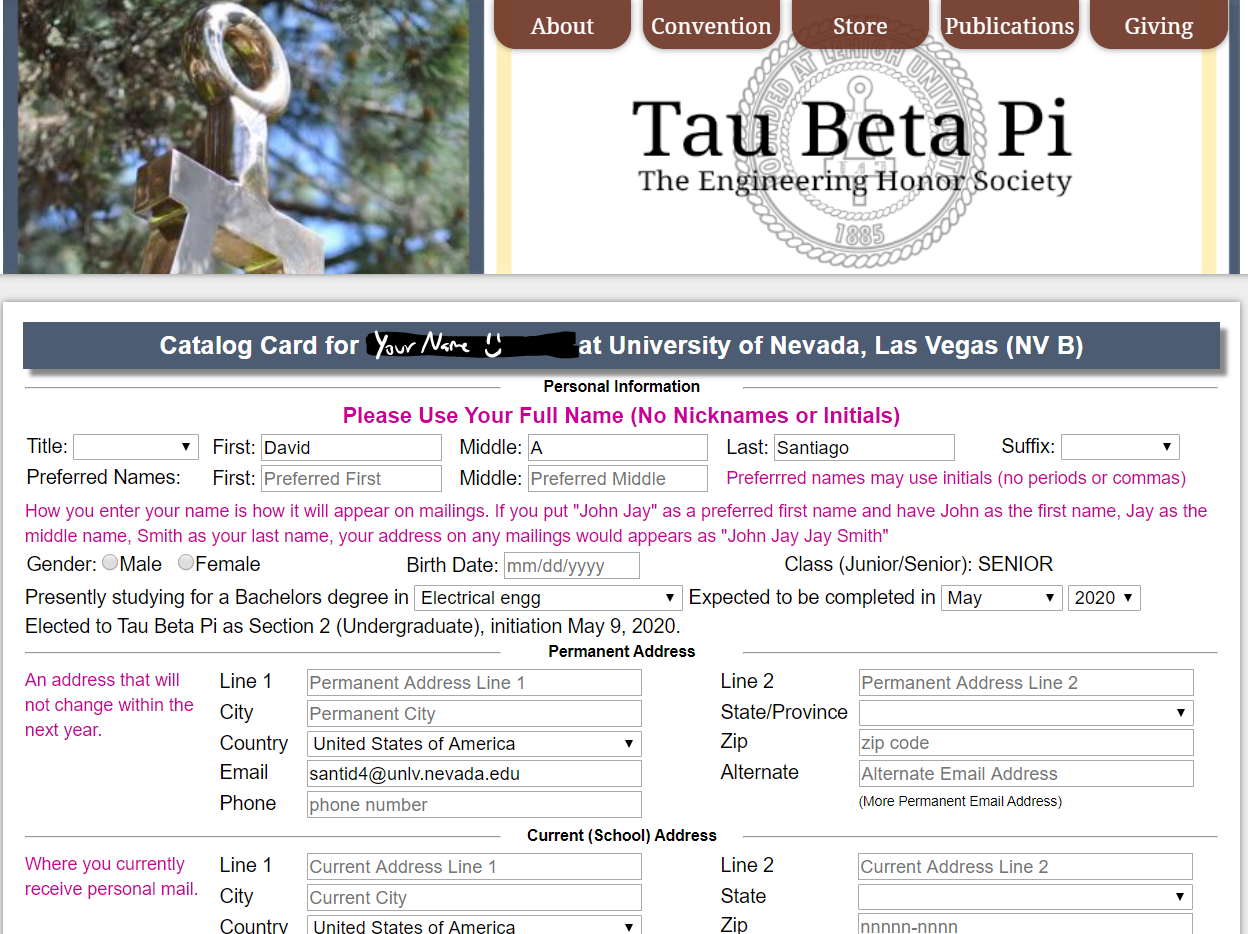Viewport: 1248px width, 934px height.
Task: Focus the First name field containing David
Action: click(x=351, y=448)
